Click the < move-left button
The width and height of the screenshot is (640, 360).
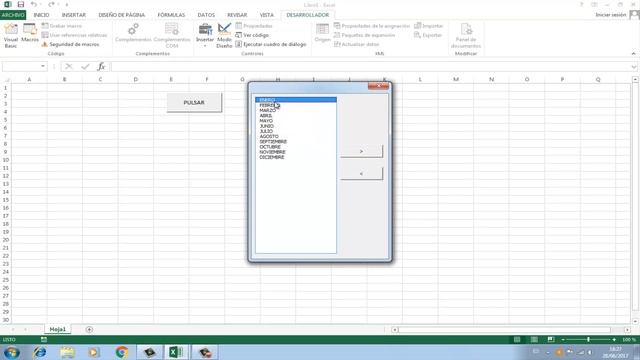(361, 174)
